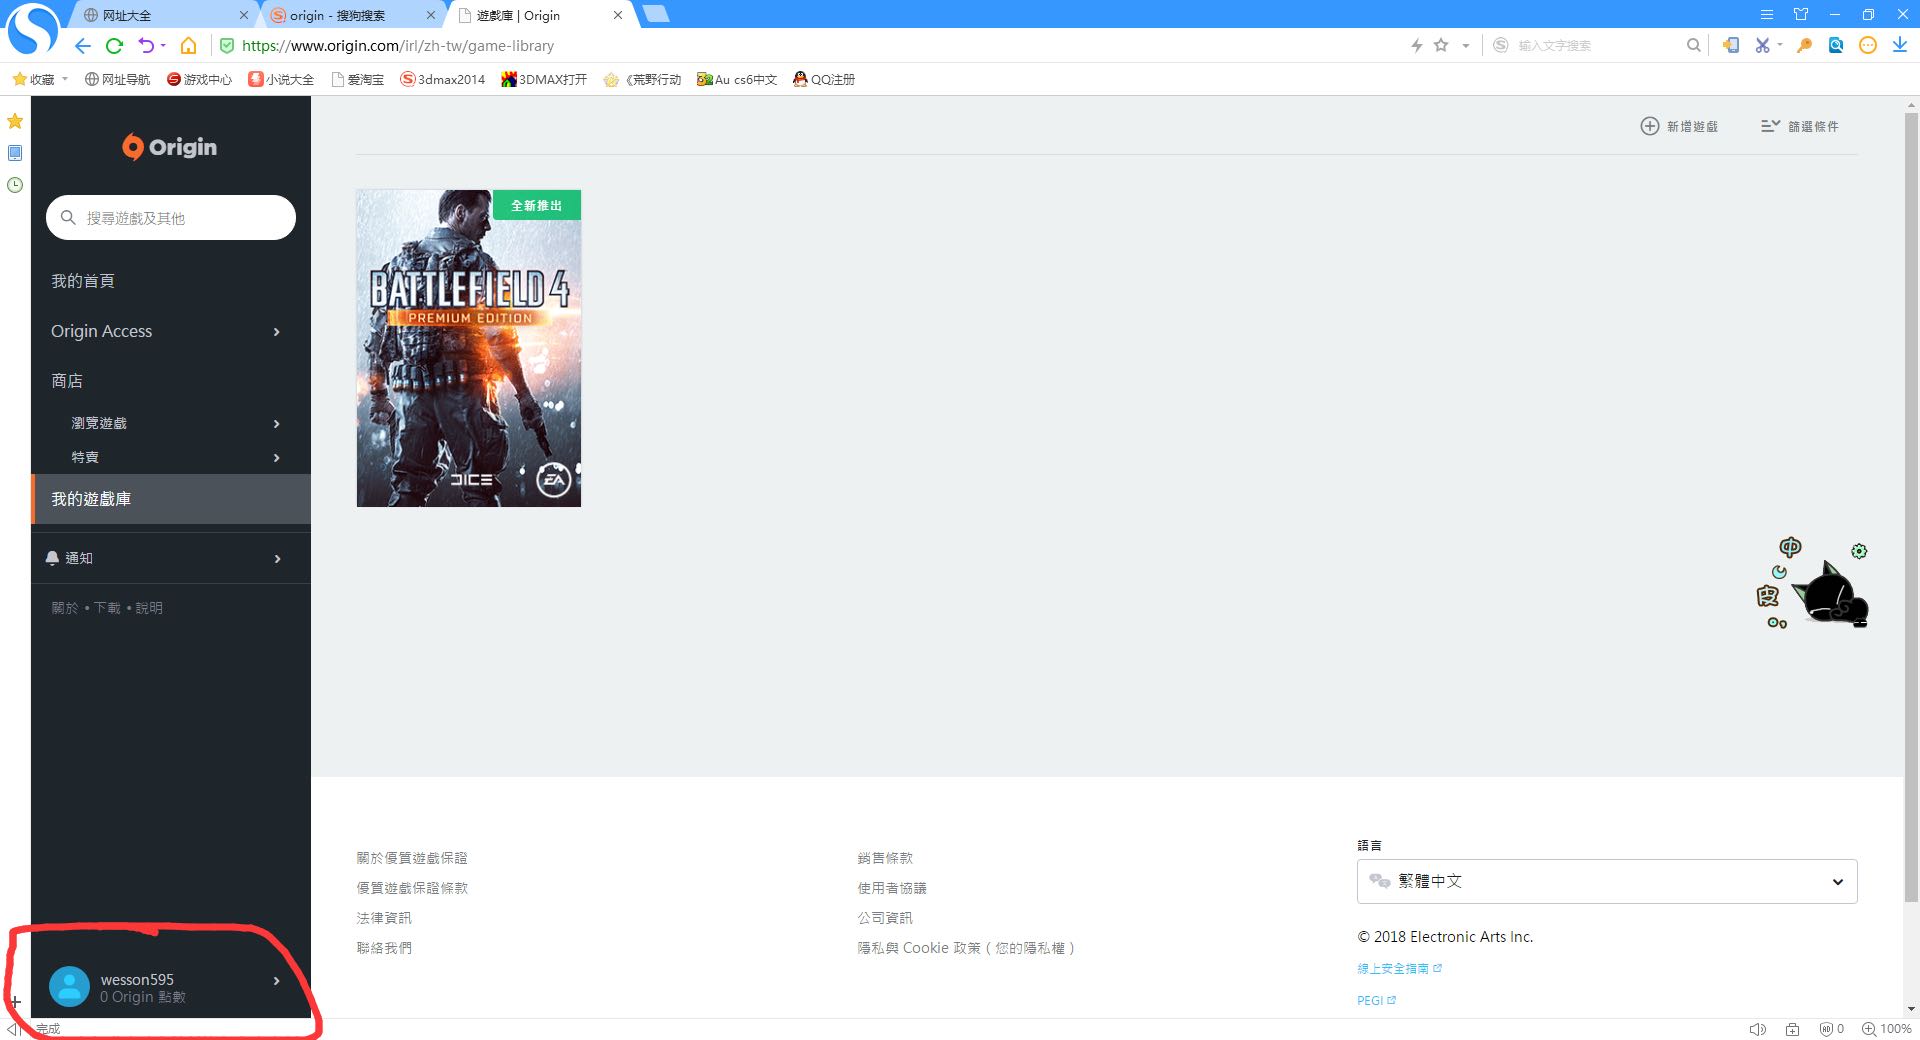This screenshot has height=1040, width=1920.
Task: Expand the wesson595 account menu chevron
Action: click(x=277, y=981)
